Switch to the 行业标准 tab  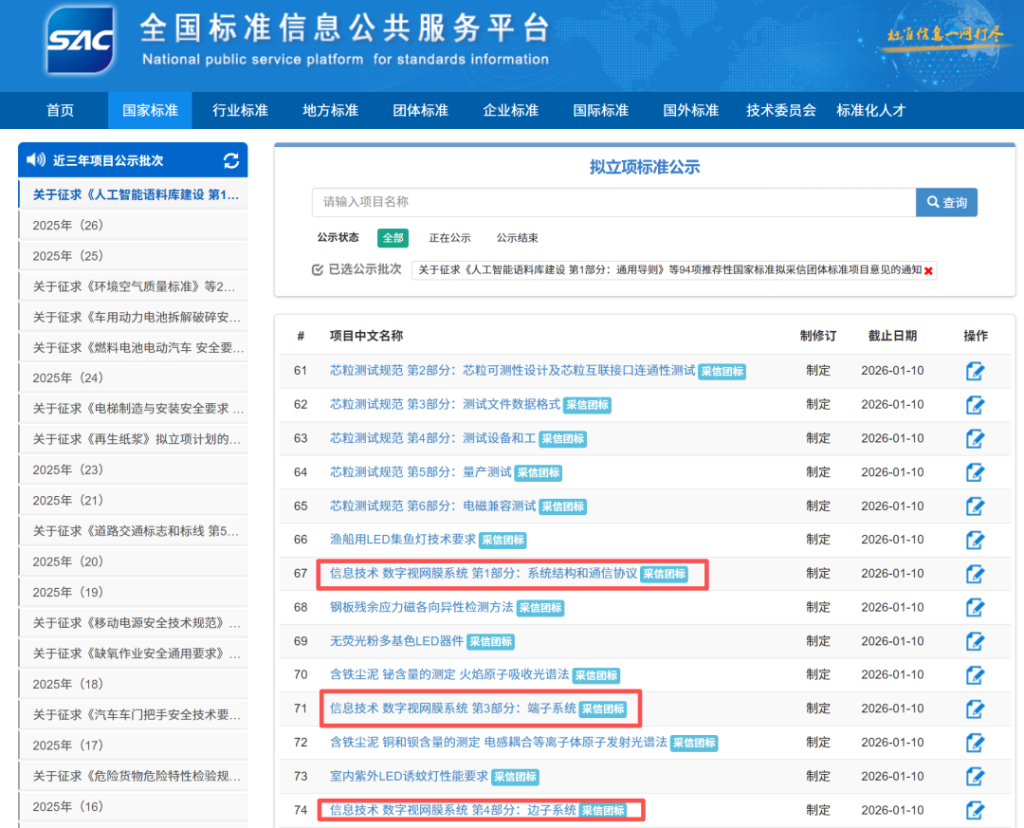coord(239,110)
